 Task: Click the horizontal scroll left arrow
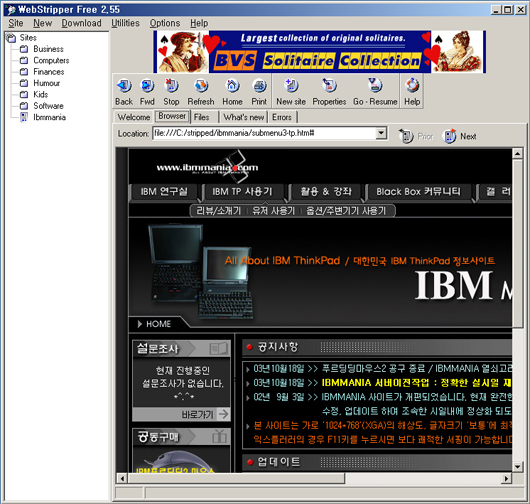pyautogui.click(x=122, y=478)
